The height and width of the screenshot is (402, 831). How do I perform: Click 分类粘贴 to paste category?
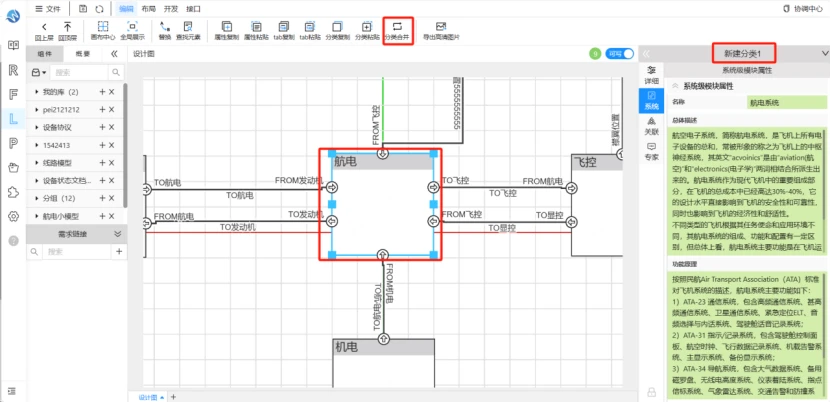(x=367, y=31)
